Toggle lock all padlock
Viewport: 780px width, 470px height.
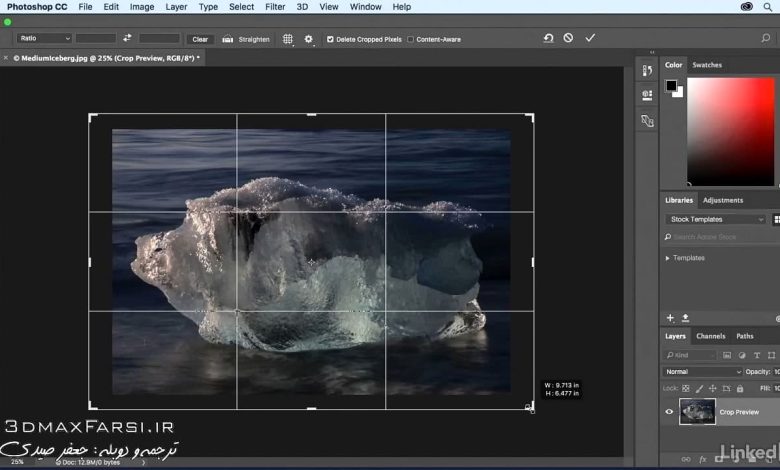click(x=740, y=388)
